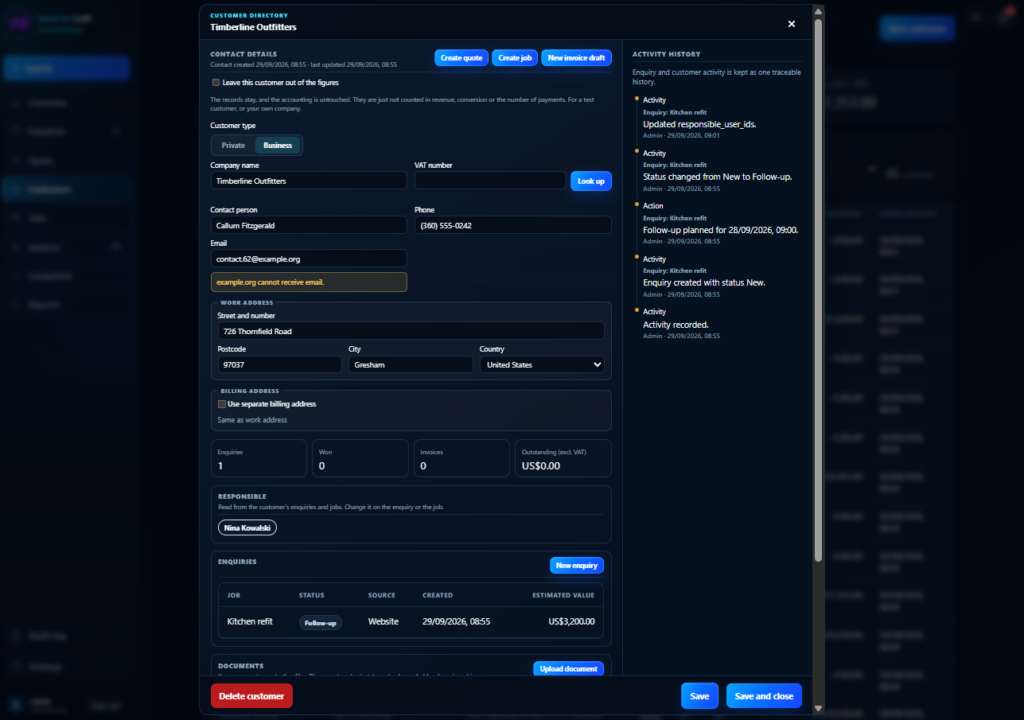The image size is (1024, 720).
Task: Edit the Company name field
Action: [x=308, y=181]
